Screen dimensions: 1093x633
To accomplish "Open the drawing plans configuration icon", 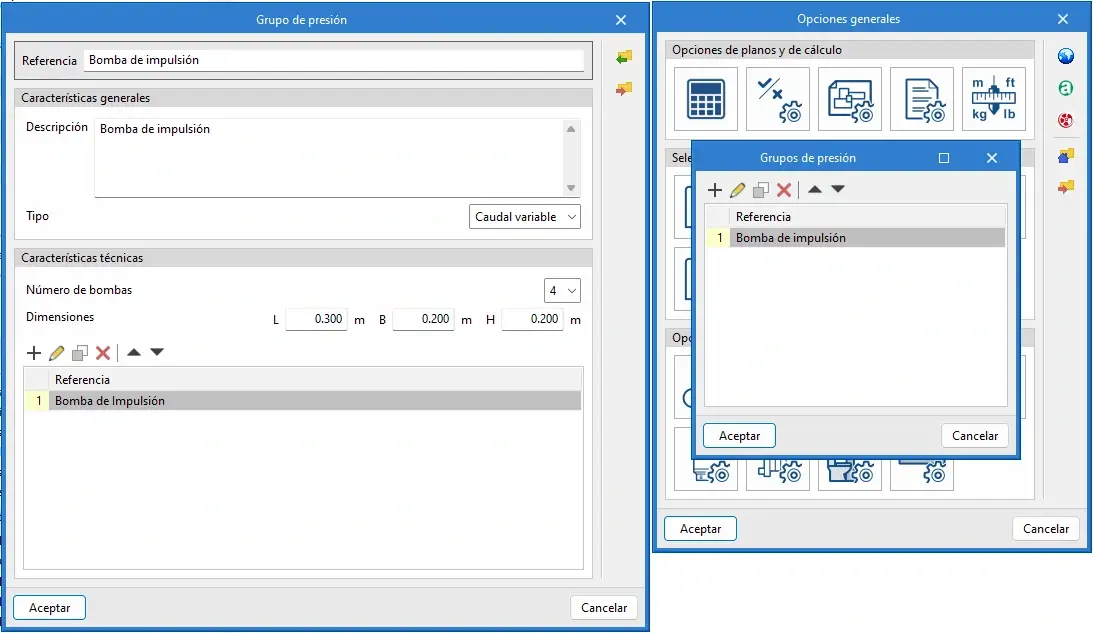I will pyautogui.click(x=849, y=98).
